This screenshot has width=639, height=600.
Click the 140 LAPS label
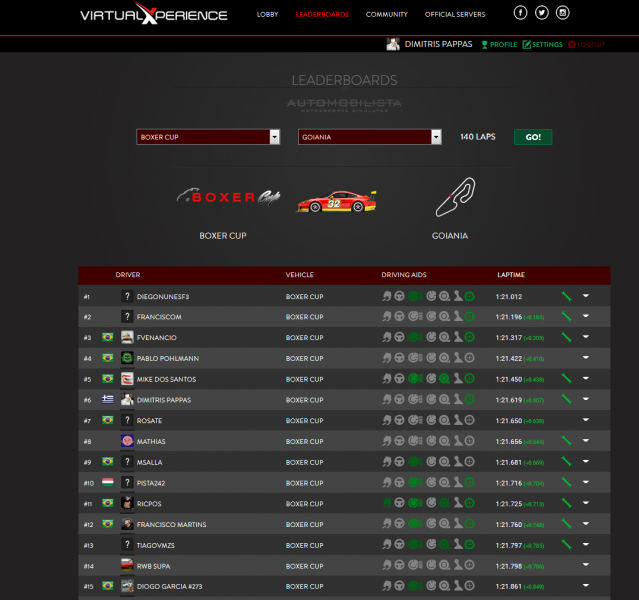[x=478, y=137]
